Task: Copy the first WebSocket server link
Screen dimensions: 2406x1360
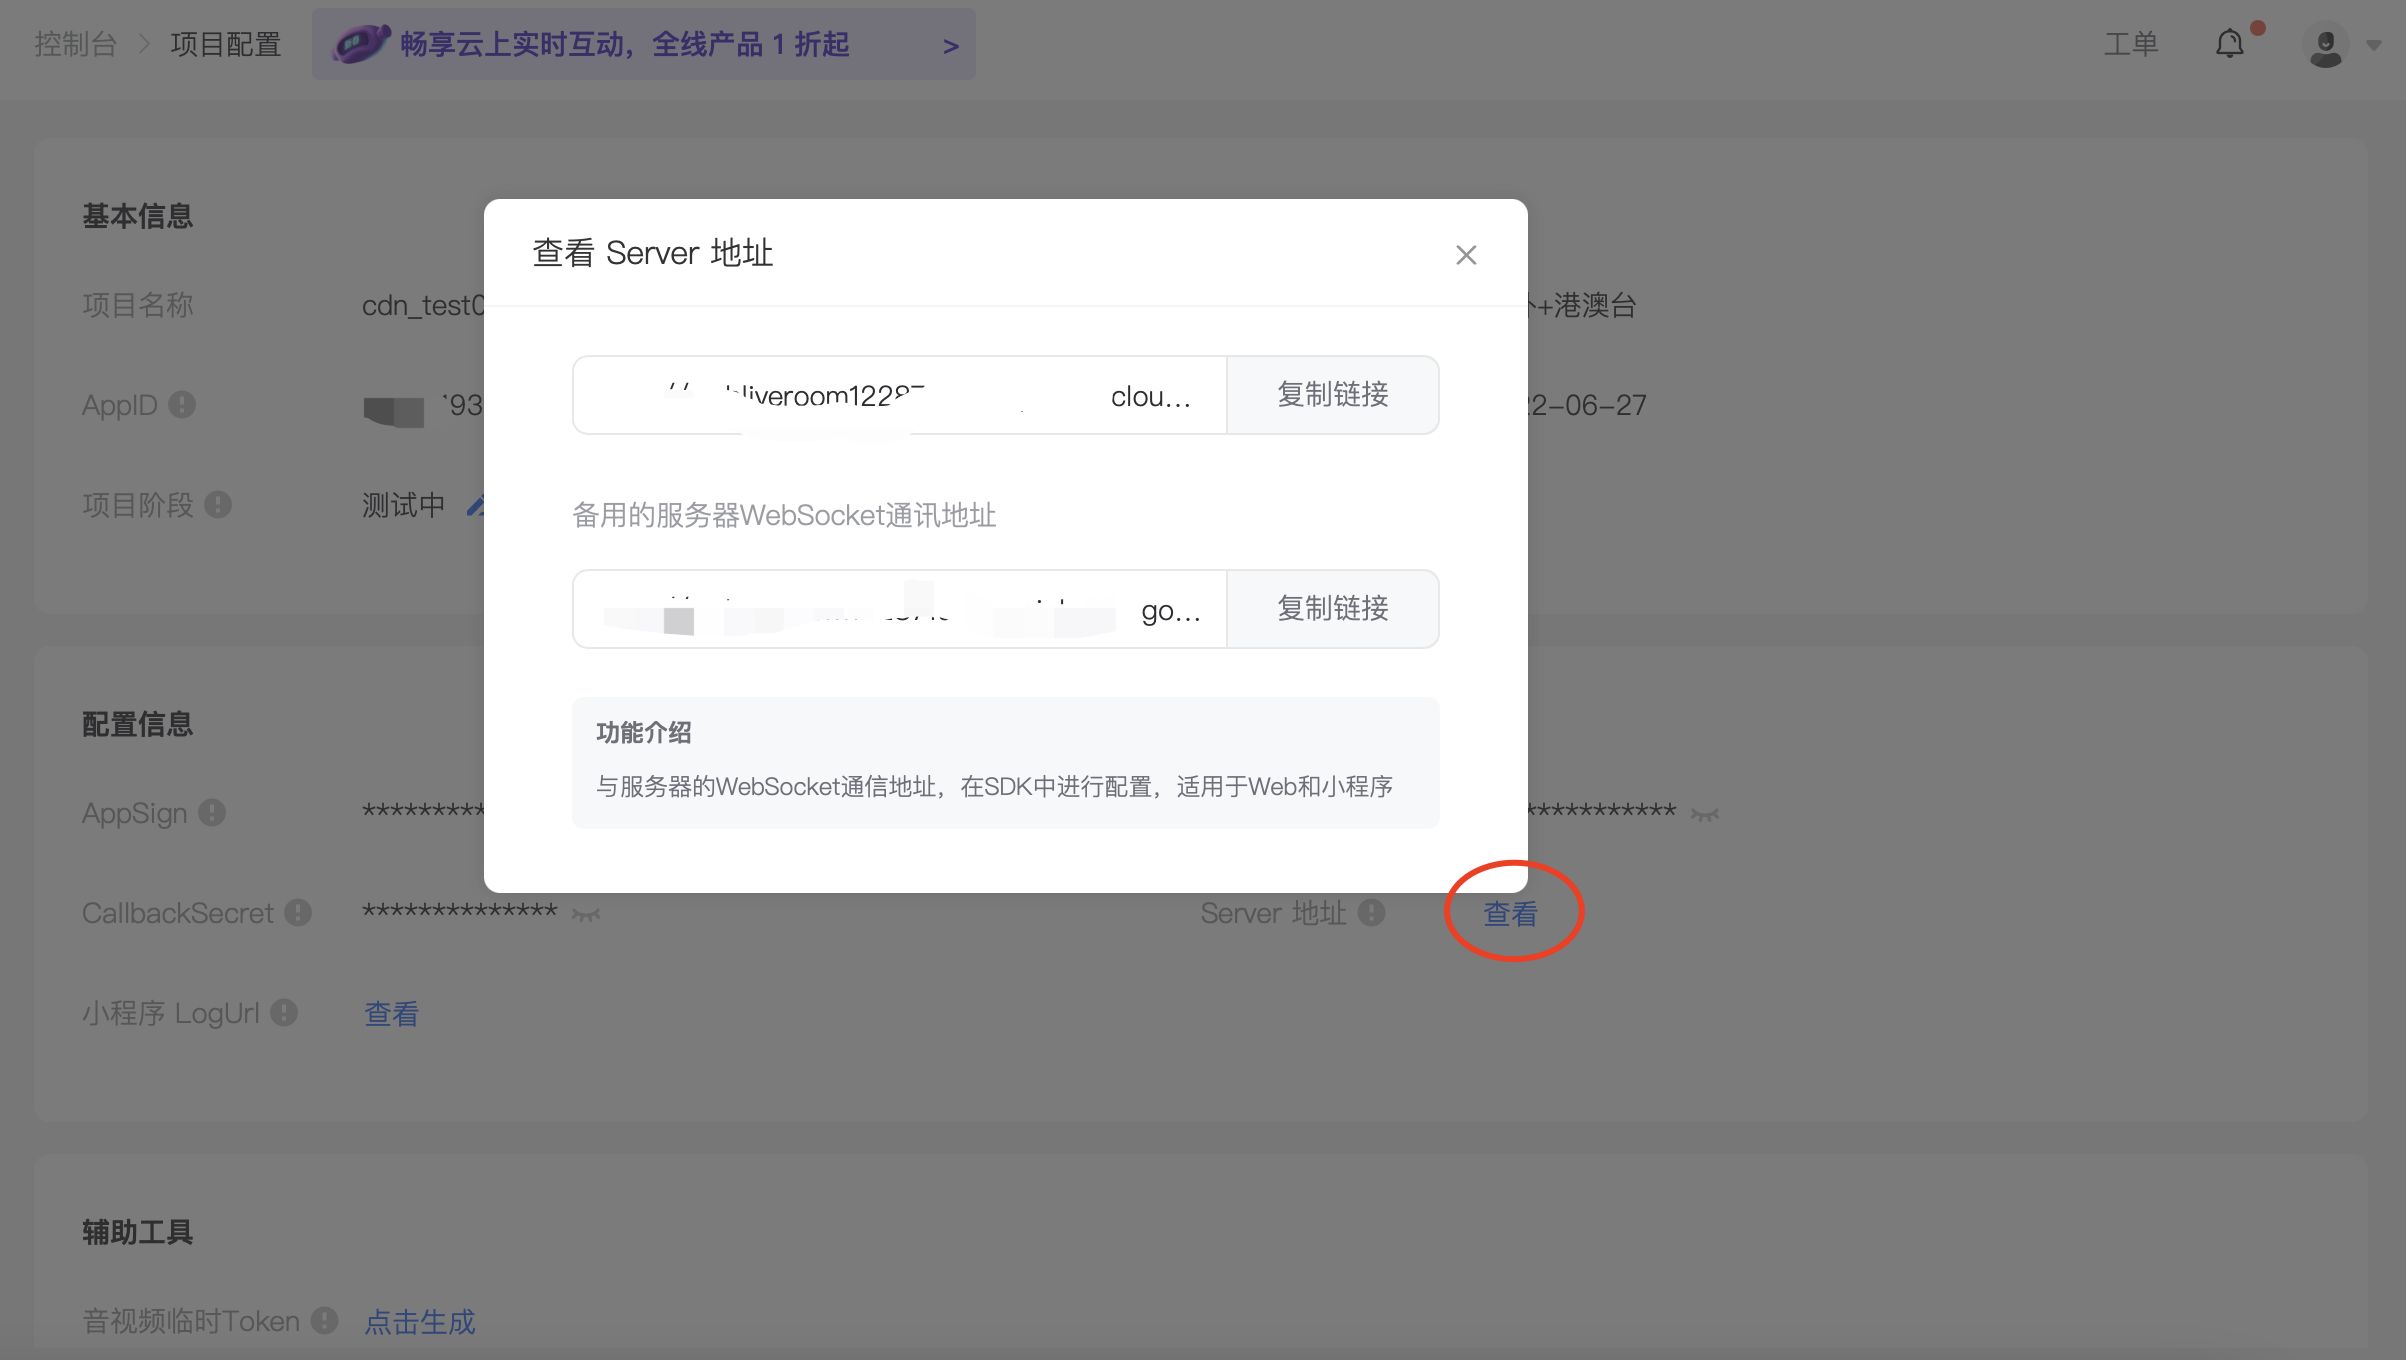Action: [1332, 395]
